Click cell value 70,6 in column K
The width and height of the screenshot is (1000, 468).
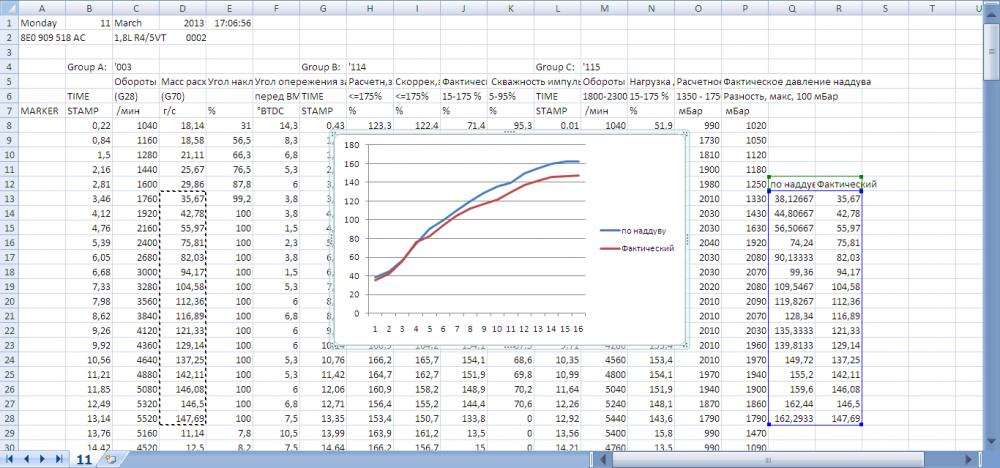coord(511,404)
